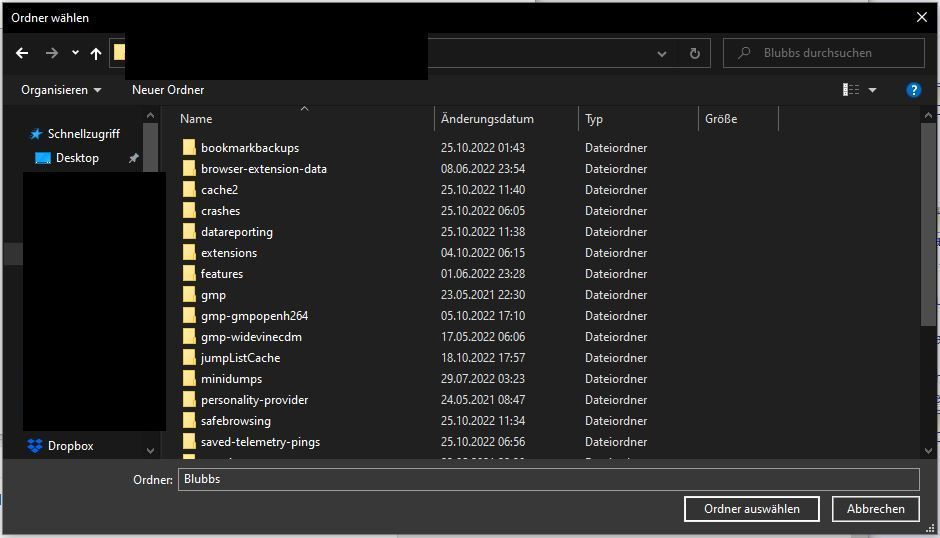Select the bookmarkbackups folder icon
940x538 pixels.
(189, 148)
